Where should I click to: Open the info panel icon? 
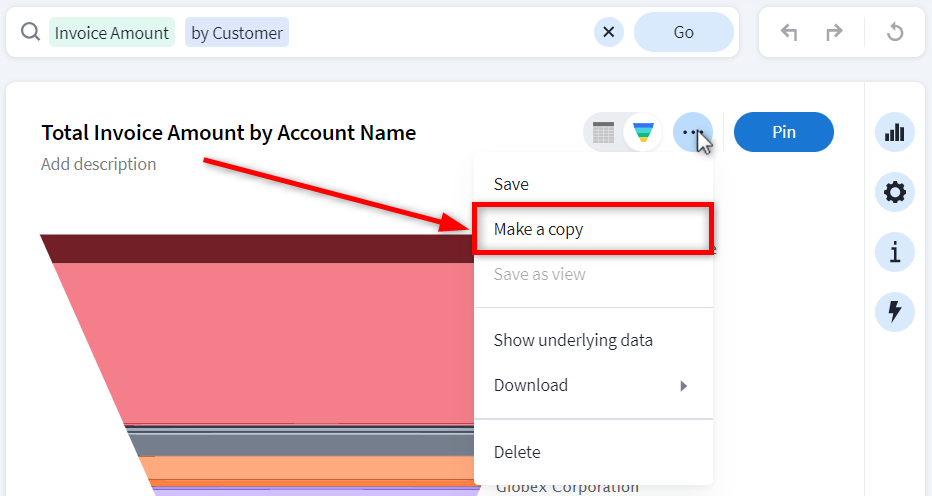pos(895,252)
